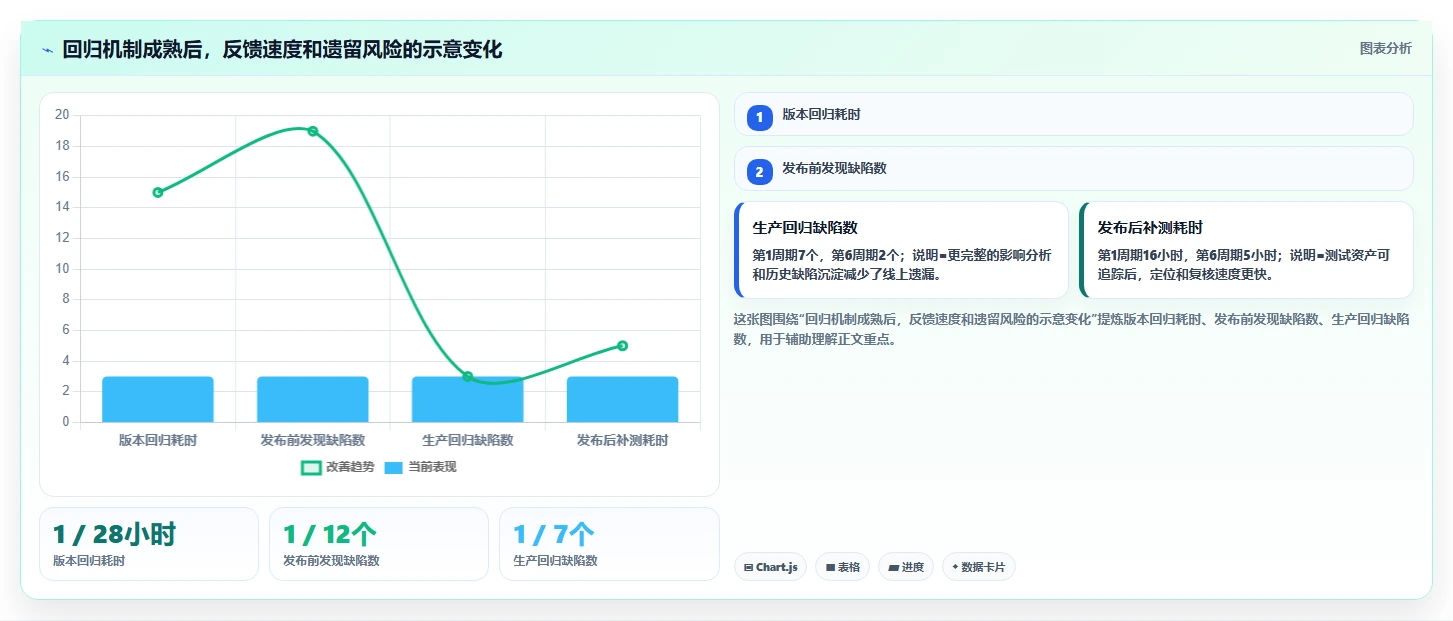
Task: Click the Chart.js chip icon
Action: [748, 567]
